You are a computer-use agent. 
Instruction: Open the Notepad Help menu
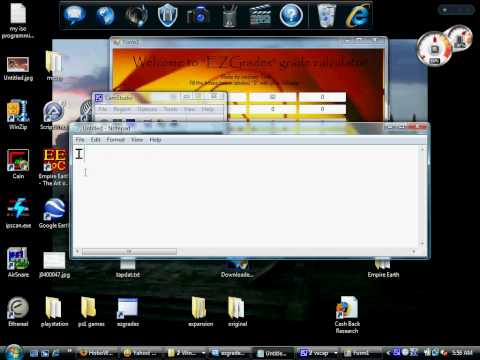[155, 140]
